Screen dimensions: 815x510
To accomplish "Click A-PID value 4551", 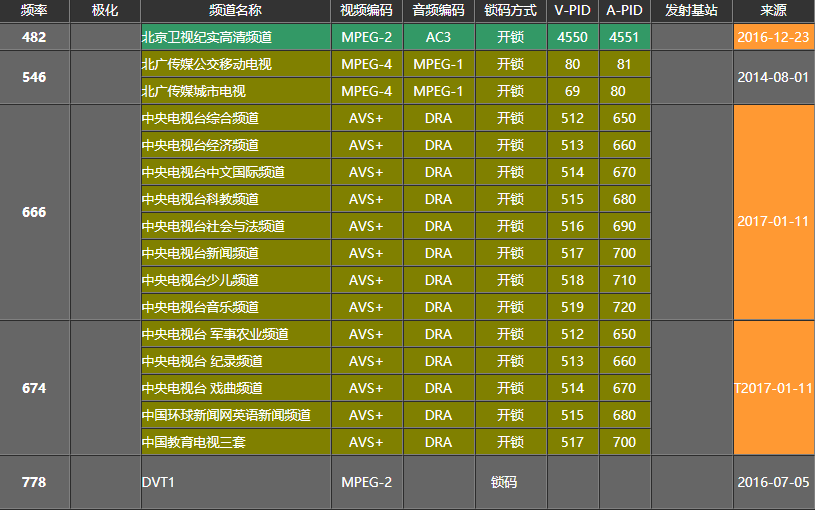I will pyautogui.click(x=624, y=37).
